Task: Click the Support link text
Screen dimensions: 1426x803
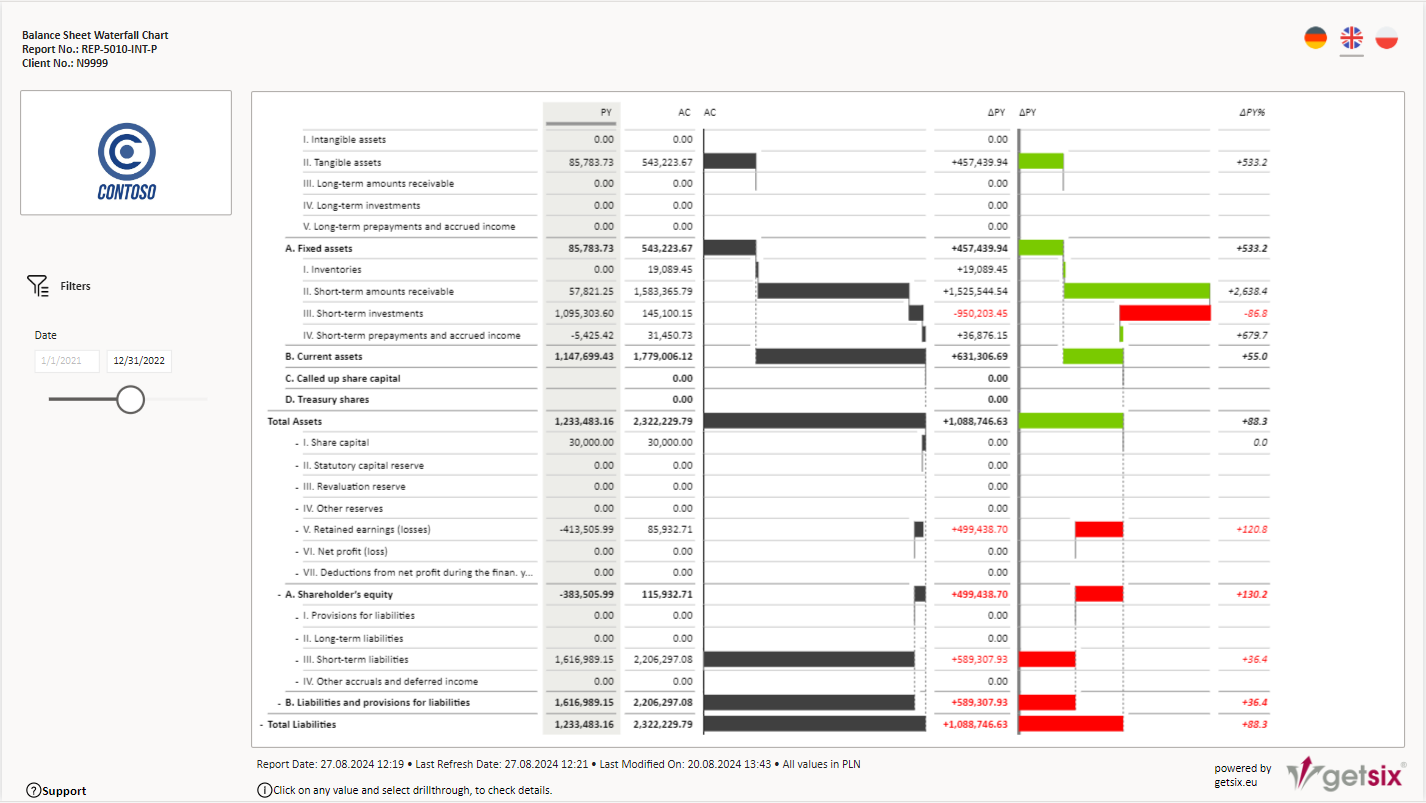Action: (65, 790)
